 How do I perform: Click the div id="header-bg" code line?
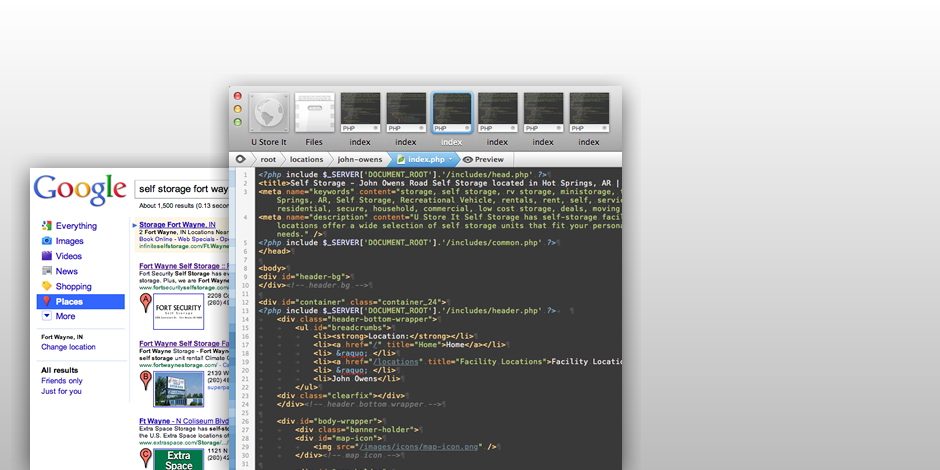[x=306, y=277]
